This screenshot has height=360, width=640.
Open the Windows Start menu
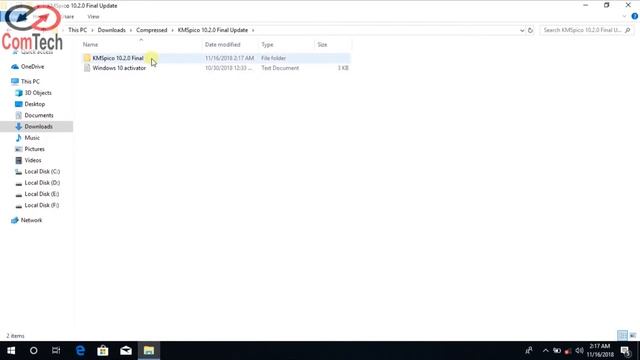(11, 351)
